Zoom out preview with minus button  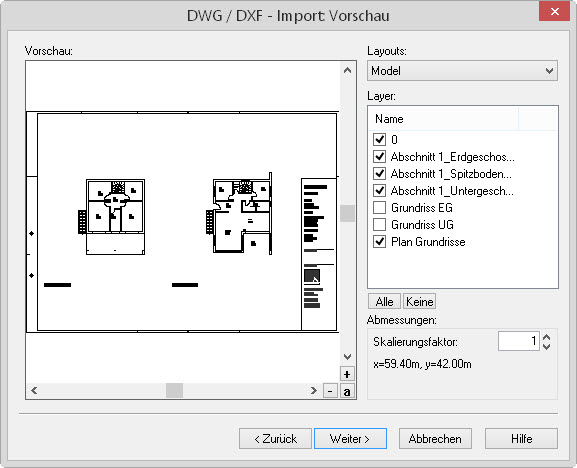pyautogui.click(x=330, y=391)
